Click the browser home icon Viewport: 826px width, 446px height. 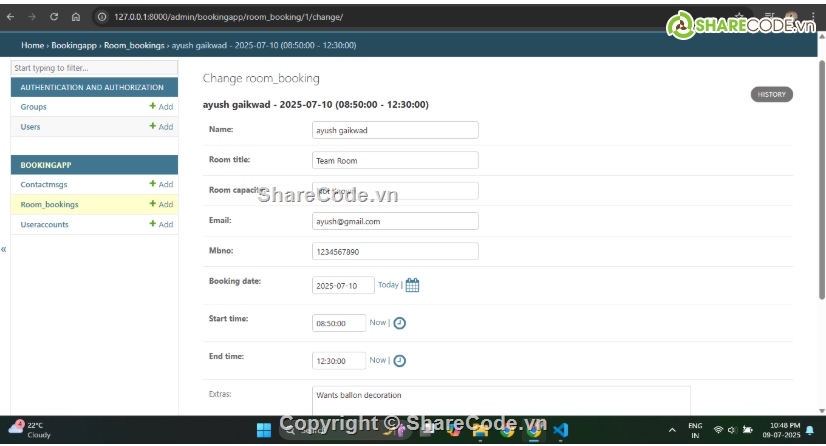(x=76, y=17)
